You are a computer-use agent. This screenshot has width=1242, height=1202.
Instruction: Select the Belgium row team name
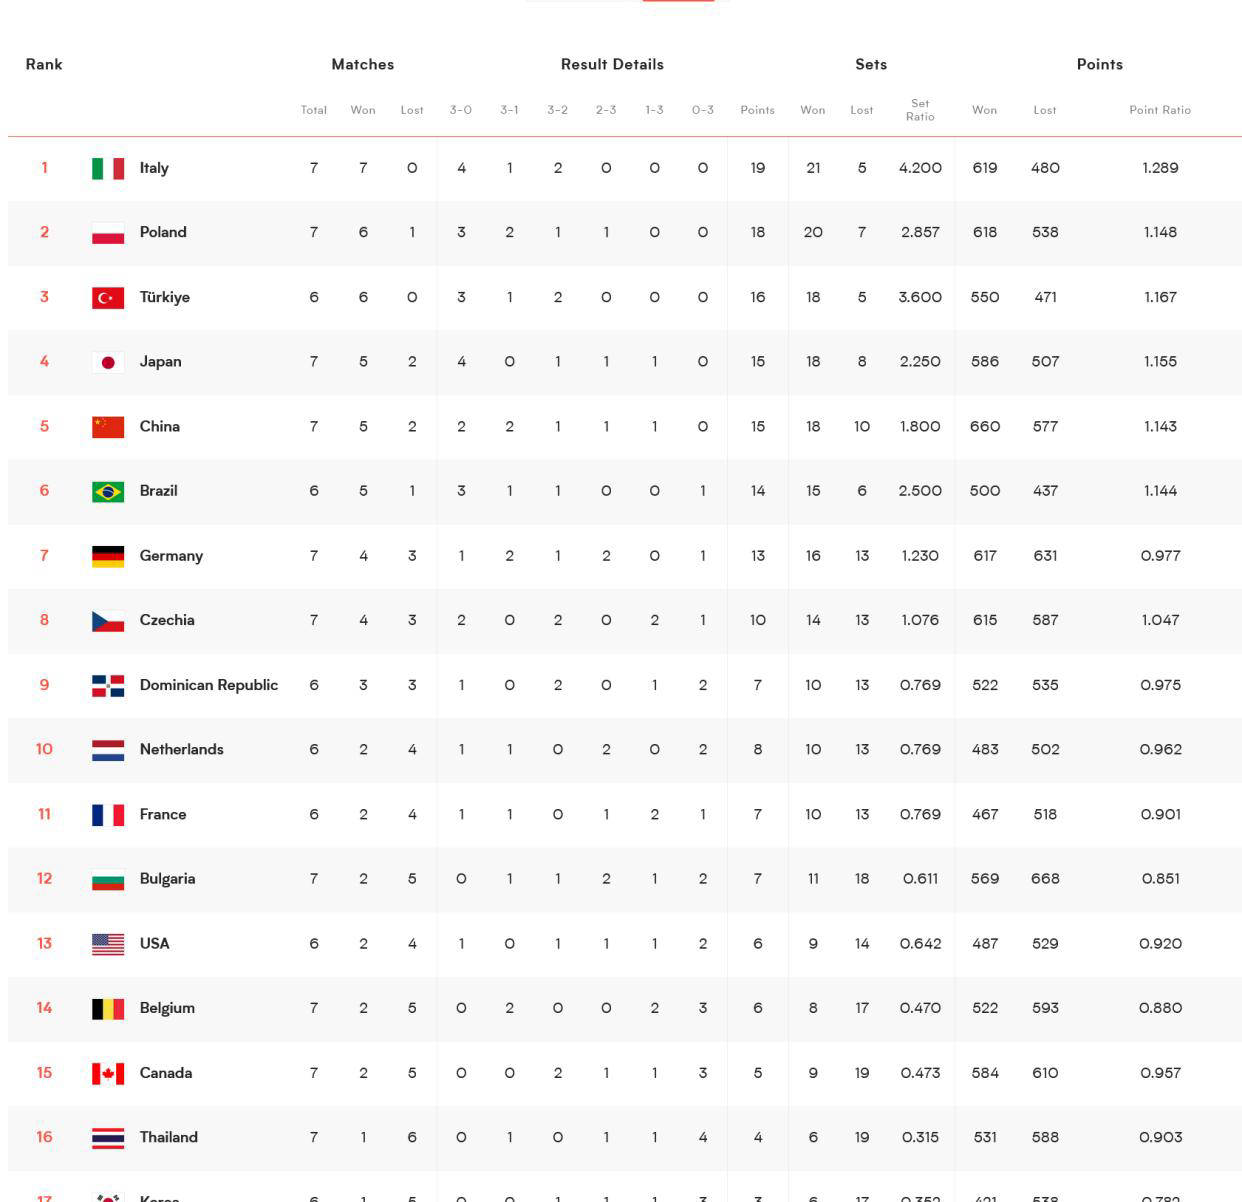pyautogui.click(x=167, y=1008)
